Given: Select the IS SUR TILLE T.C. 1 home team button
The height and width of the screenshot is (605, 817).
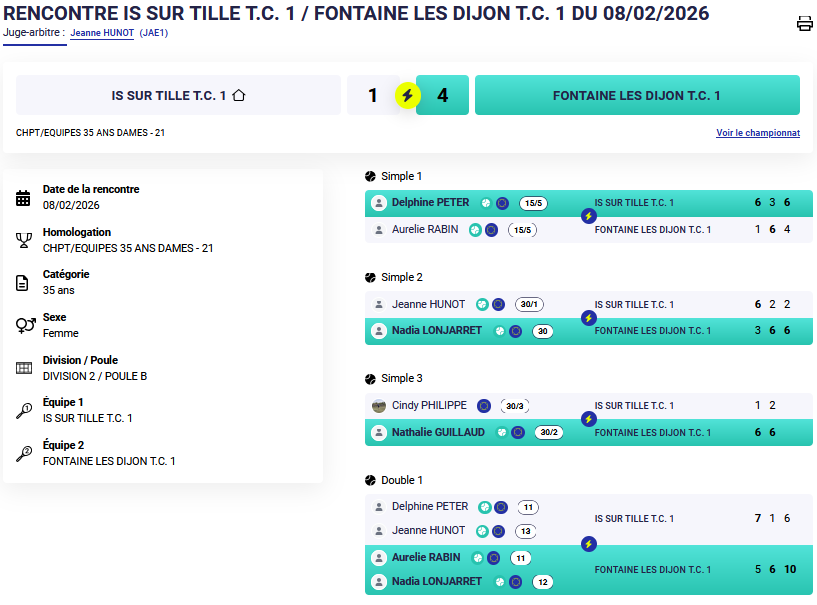Looking at the screenshot, I should pyautogui.click(x=179, y=96).
